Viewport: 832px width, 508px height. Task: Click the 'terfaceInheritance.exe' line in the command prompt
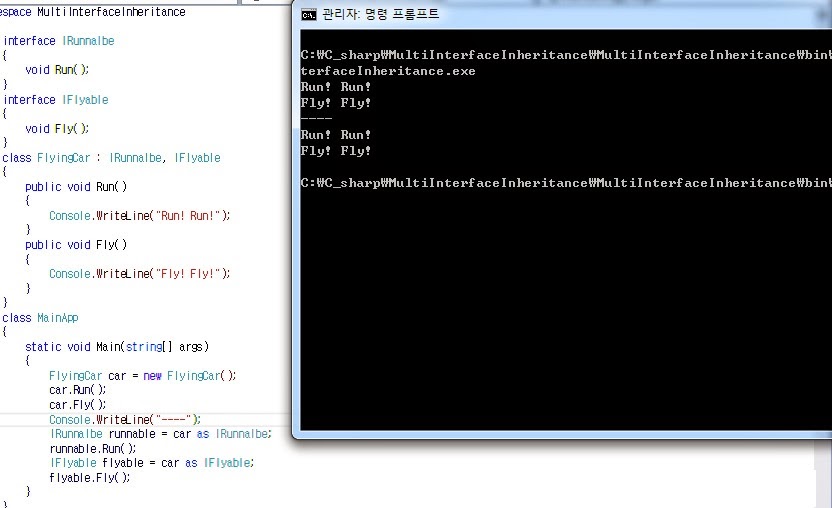[x=388, y=71]
